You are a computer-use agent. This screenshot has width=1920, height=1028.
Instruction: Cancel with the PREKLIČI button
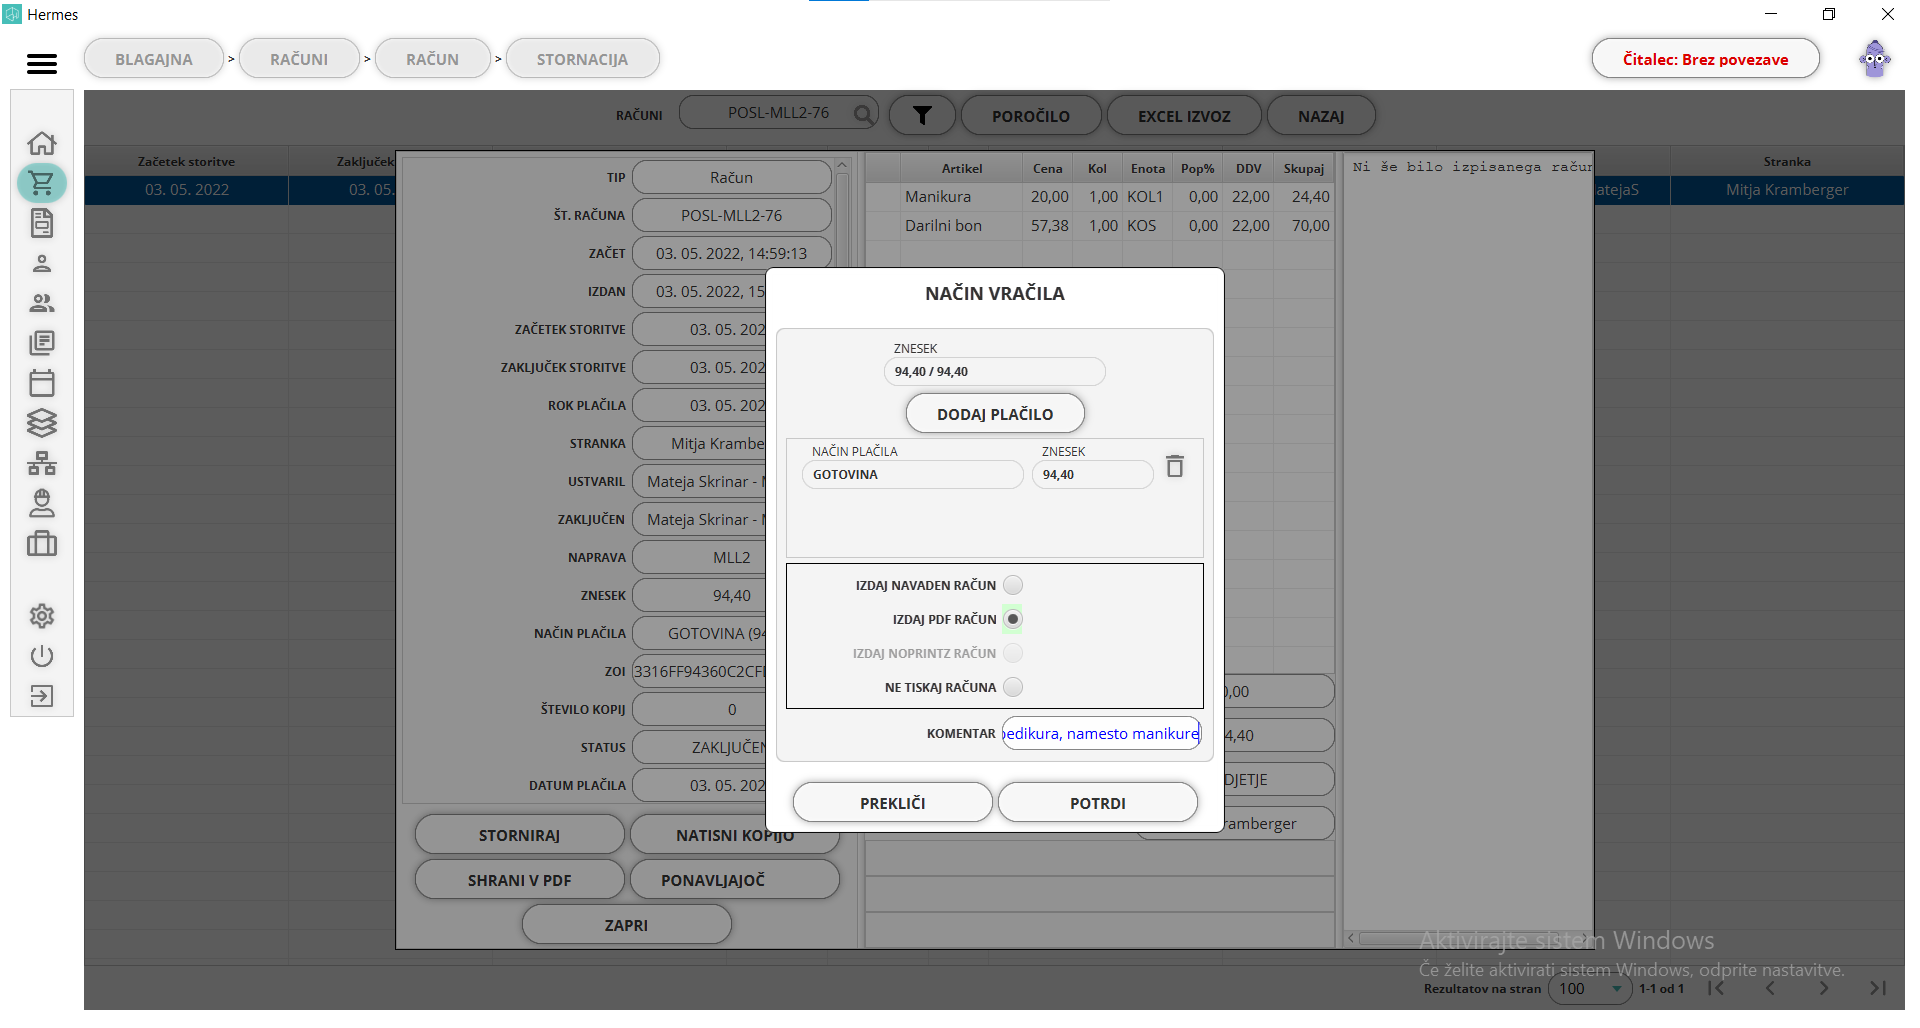click(893, 803)
